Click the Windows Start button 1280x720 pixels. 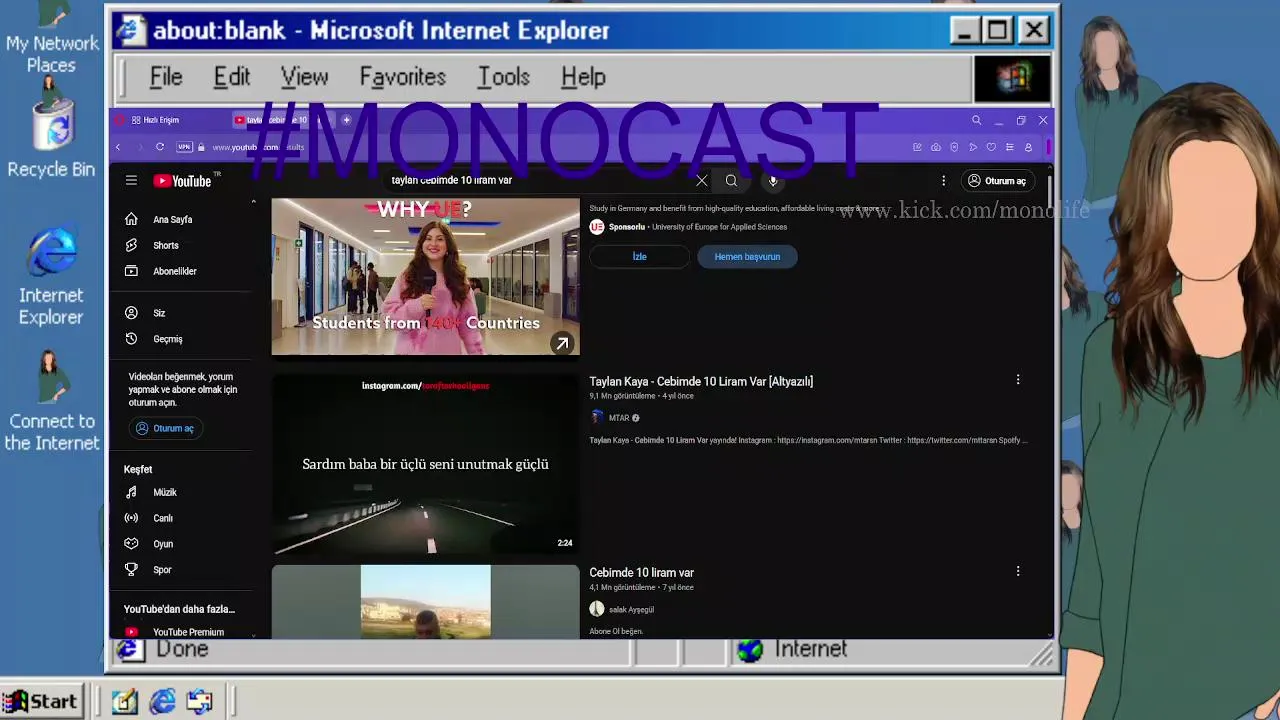[41, 702]
